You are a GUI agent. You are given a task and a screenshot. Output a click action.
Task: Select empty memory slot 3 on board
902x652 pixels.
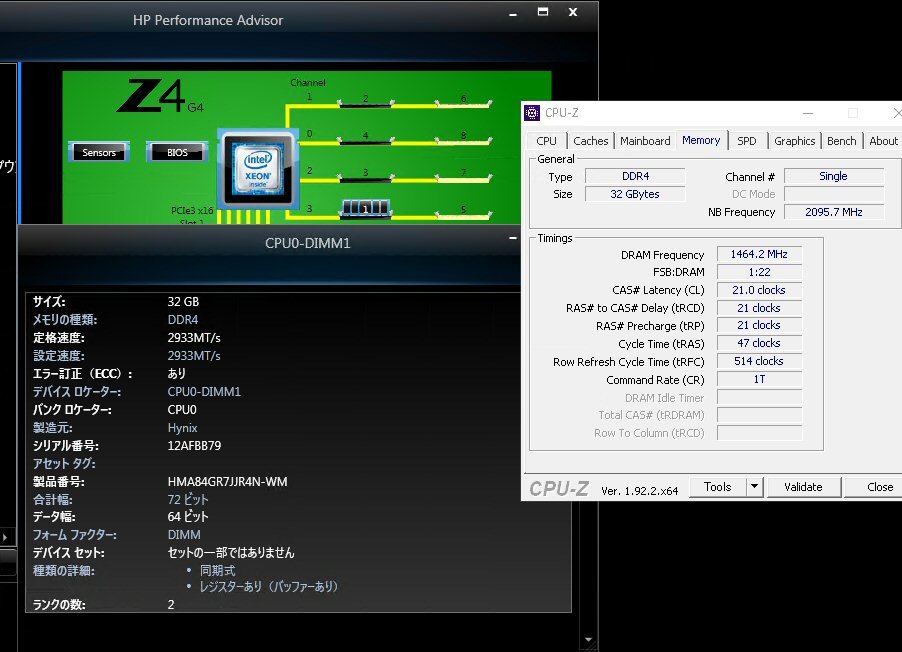tap(366, 176)
